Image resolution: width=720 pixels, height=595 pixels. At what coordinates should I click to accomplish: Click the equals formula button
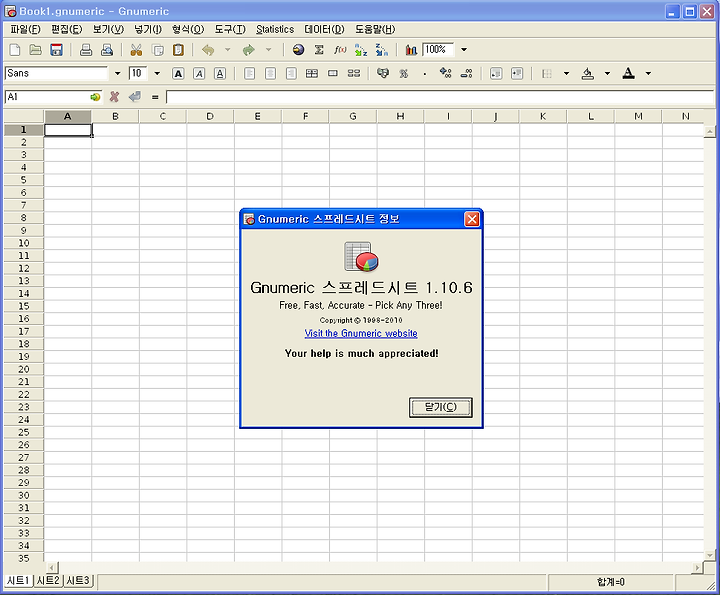(x=155, y=97)
